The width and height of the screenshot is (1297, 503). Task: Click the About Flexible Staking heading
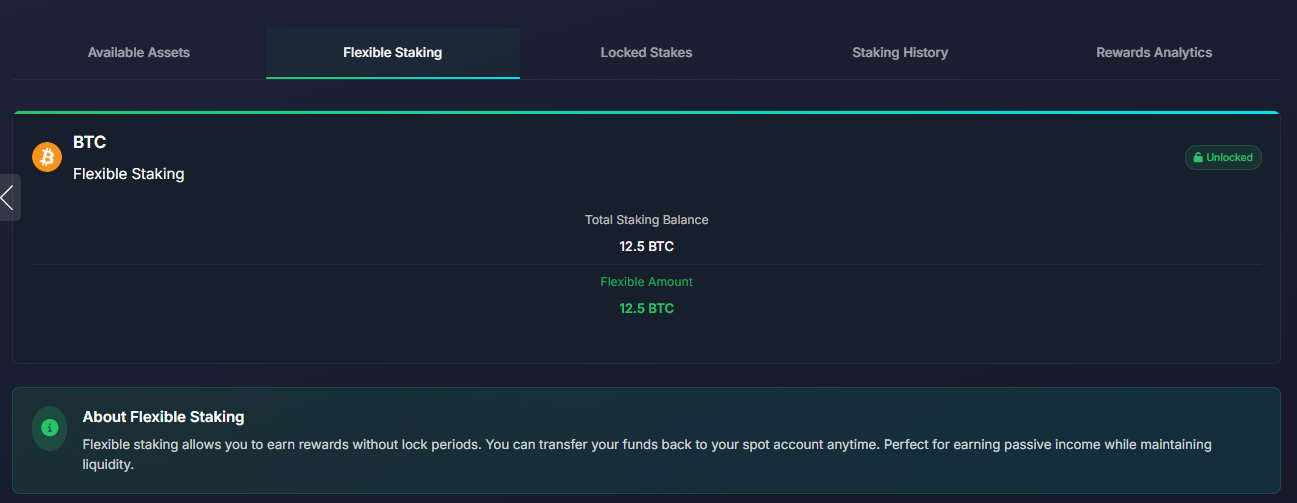163,417
